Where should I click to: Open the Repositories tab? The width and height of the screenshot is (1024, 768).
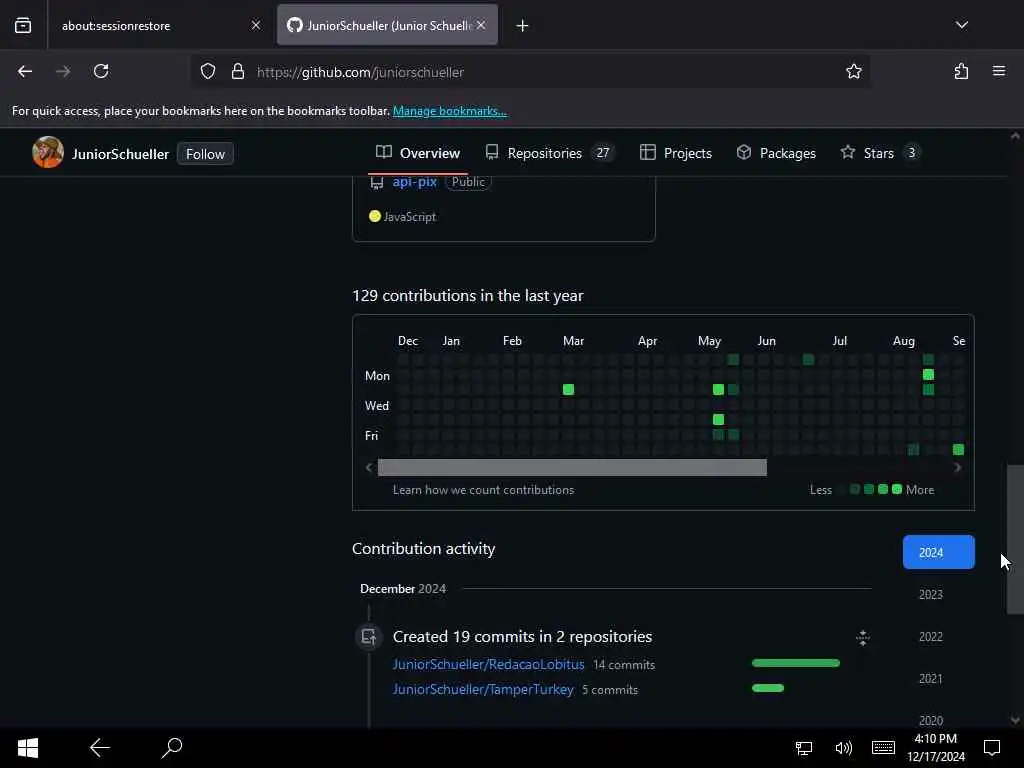pos(550,153)
